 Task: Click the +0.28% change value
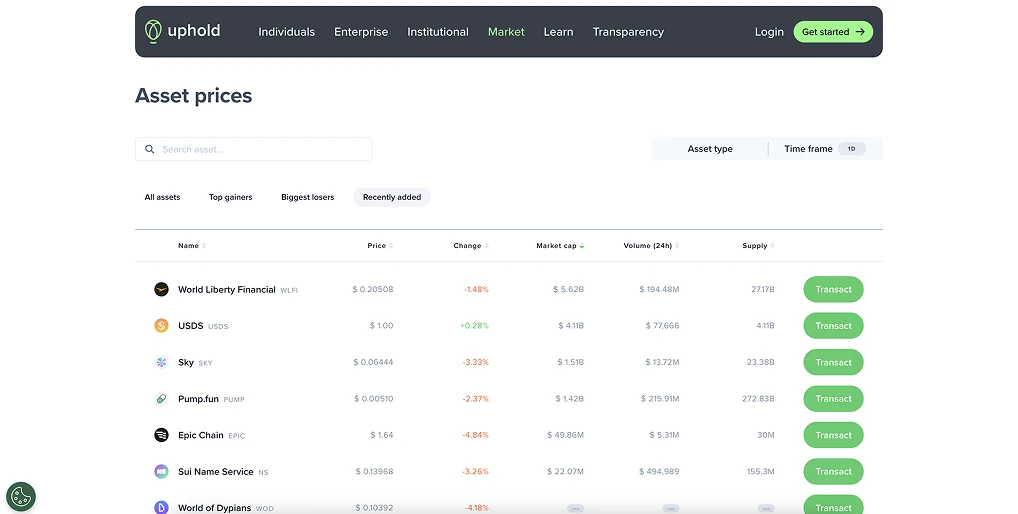pyautogui.click(x=474, y=326)
